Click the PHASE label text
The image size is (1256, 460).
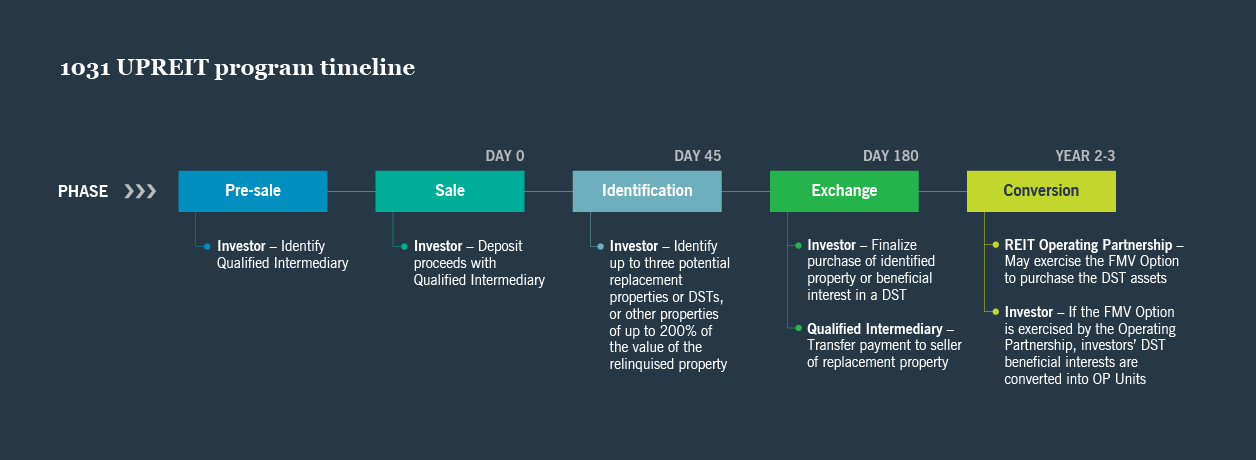83,191
